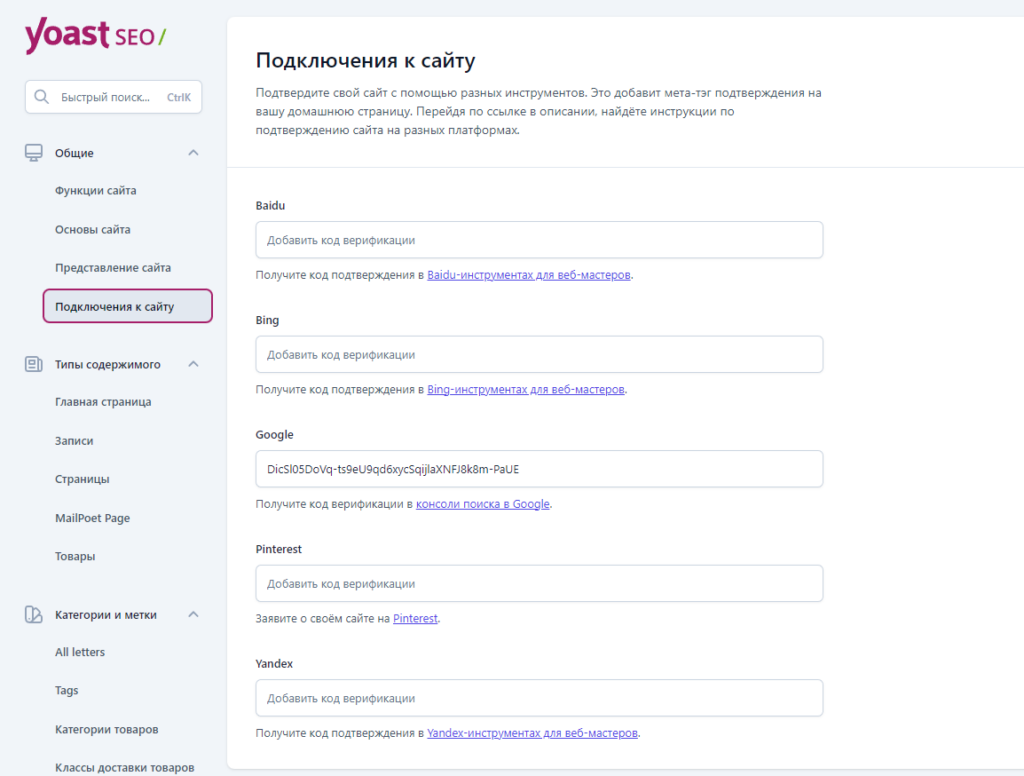Open Bing-инструментах для веб-мастеров link
This screenshot has width=1024, height=776.
(x=526, y=389)
